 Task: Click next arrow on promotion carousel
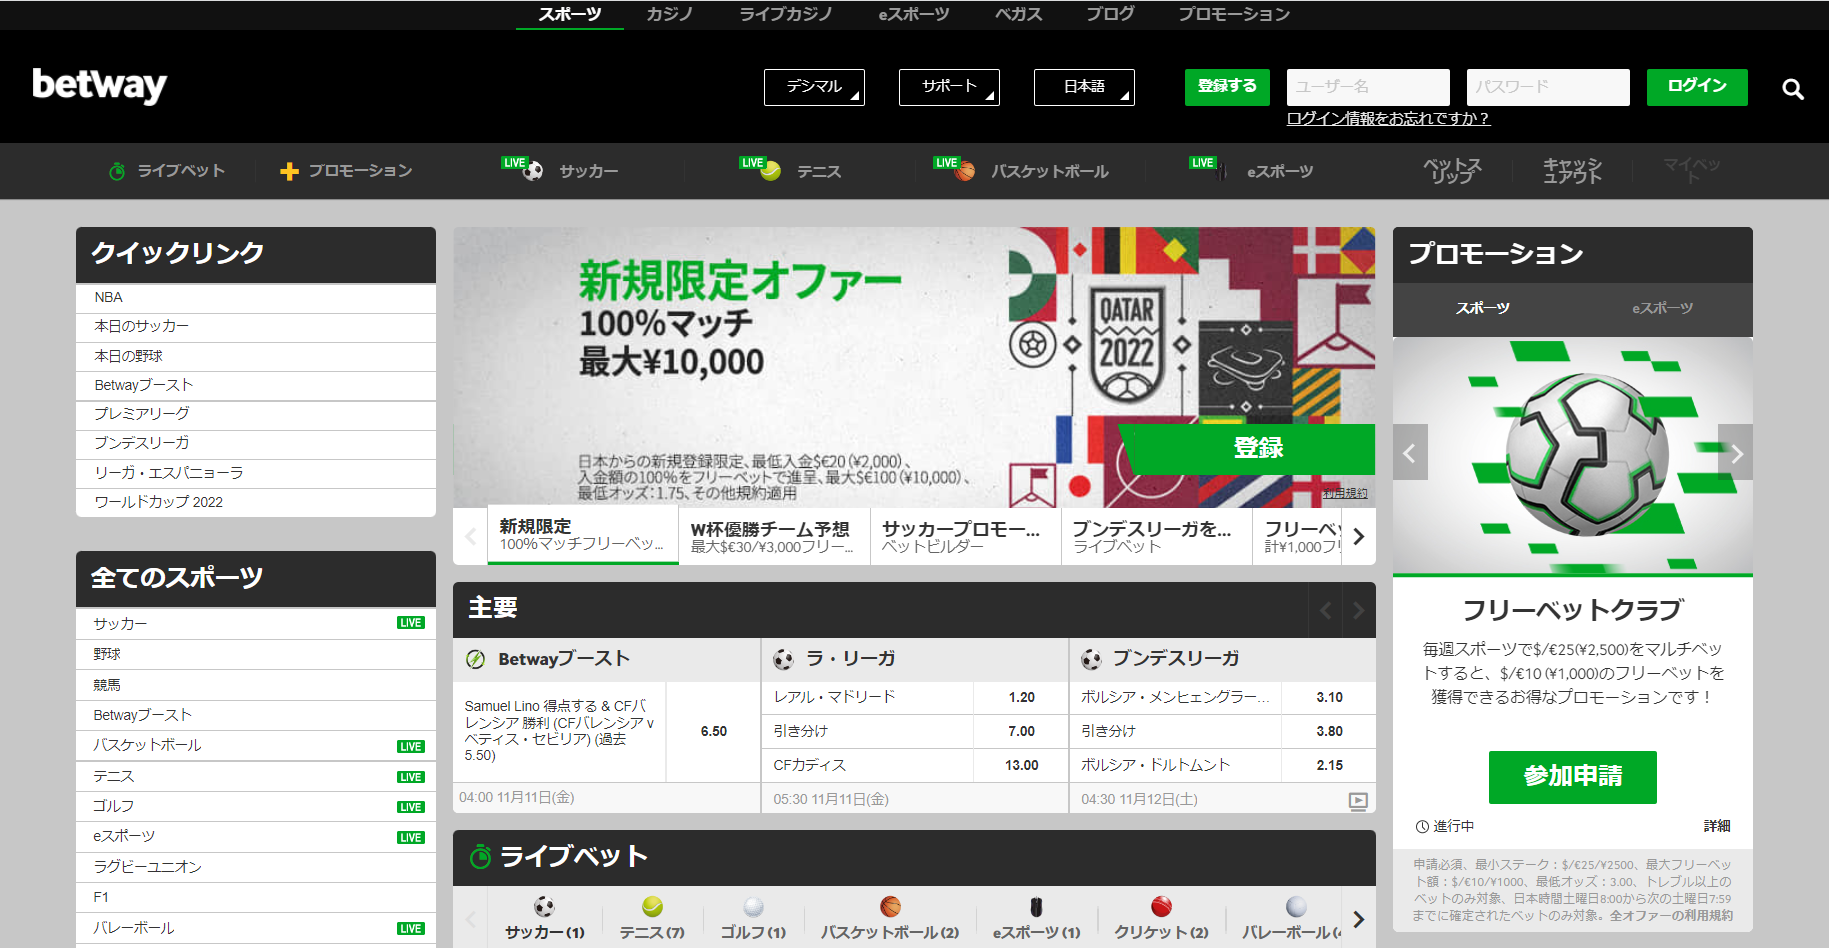[1736, 453]
